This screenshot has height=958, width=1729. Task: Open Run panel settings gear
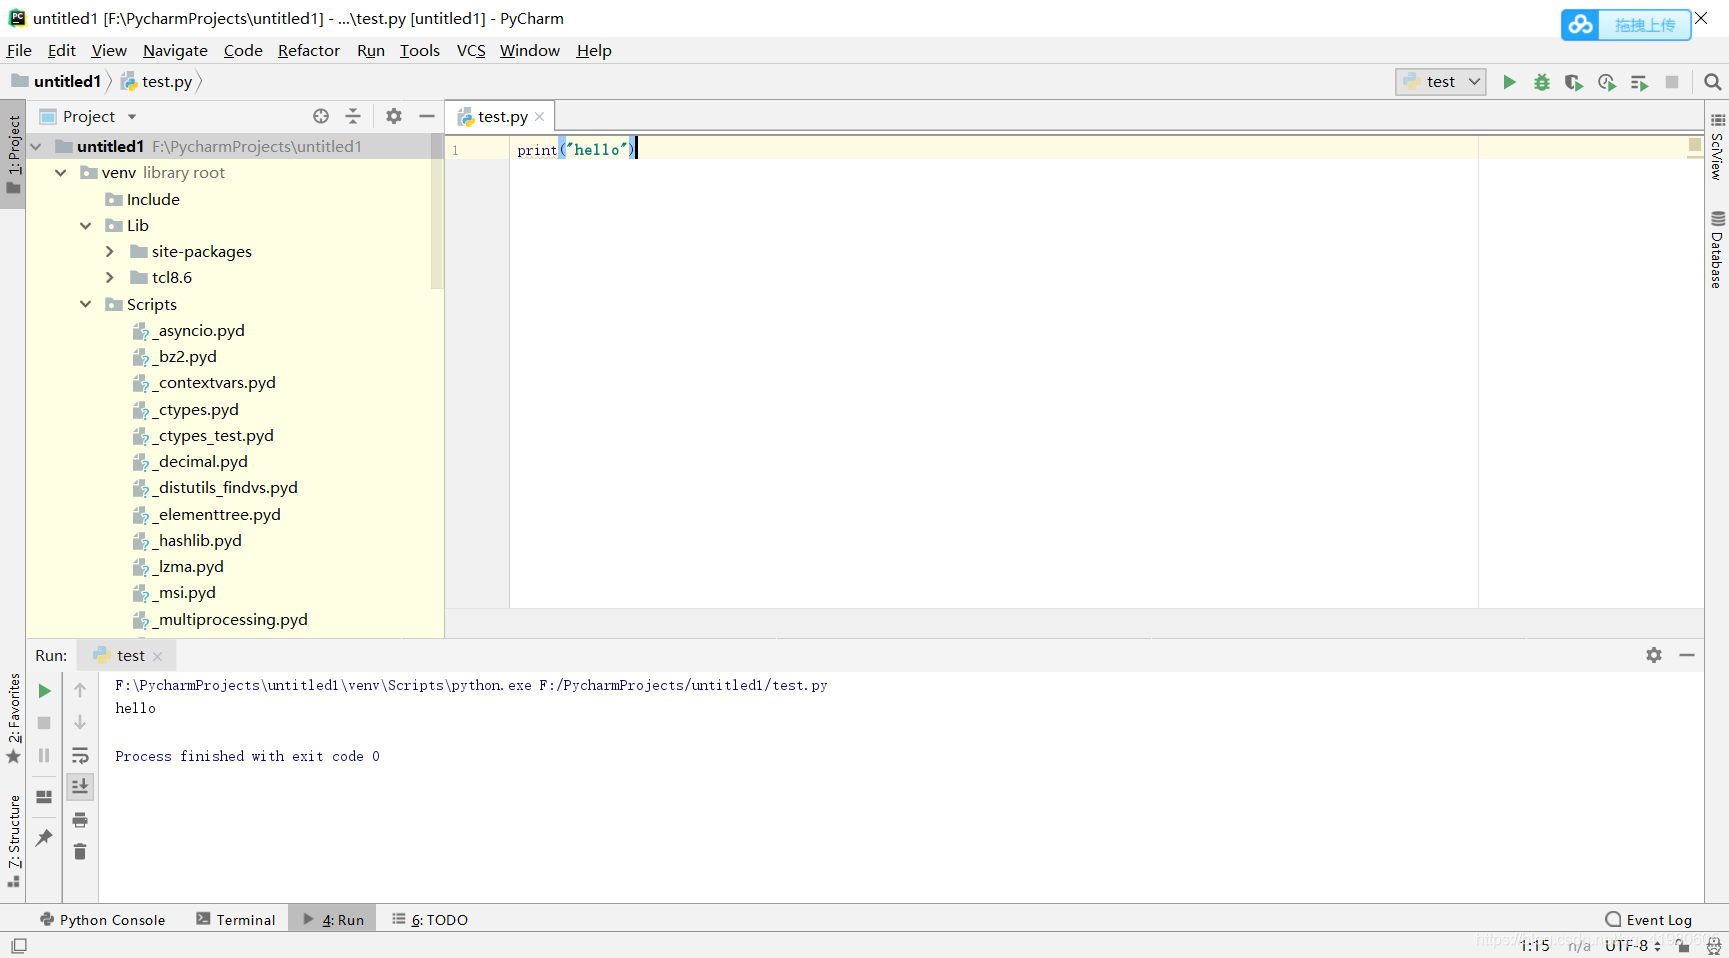(x=1654, y=655)
